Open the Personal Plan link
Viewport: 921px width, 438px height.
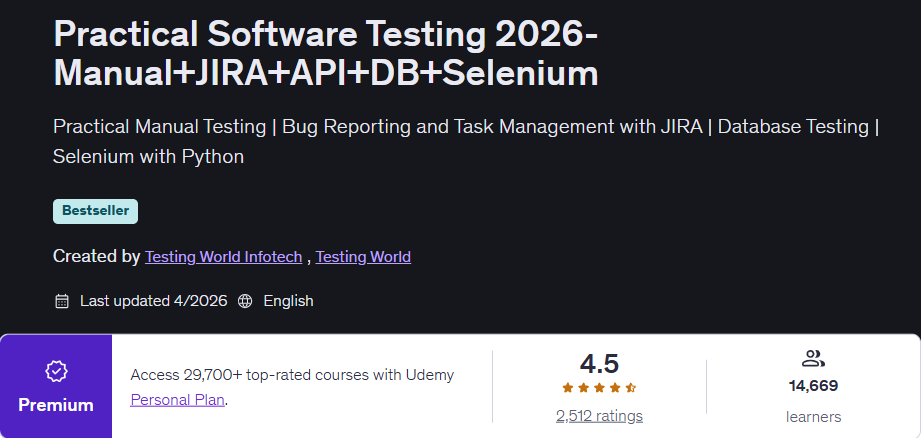tap(177, 400)
